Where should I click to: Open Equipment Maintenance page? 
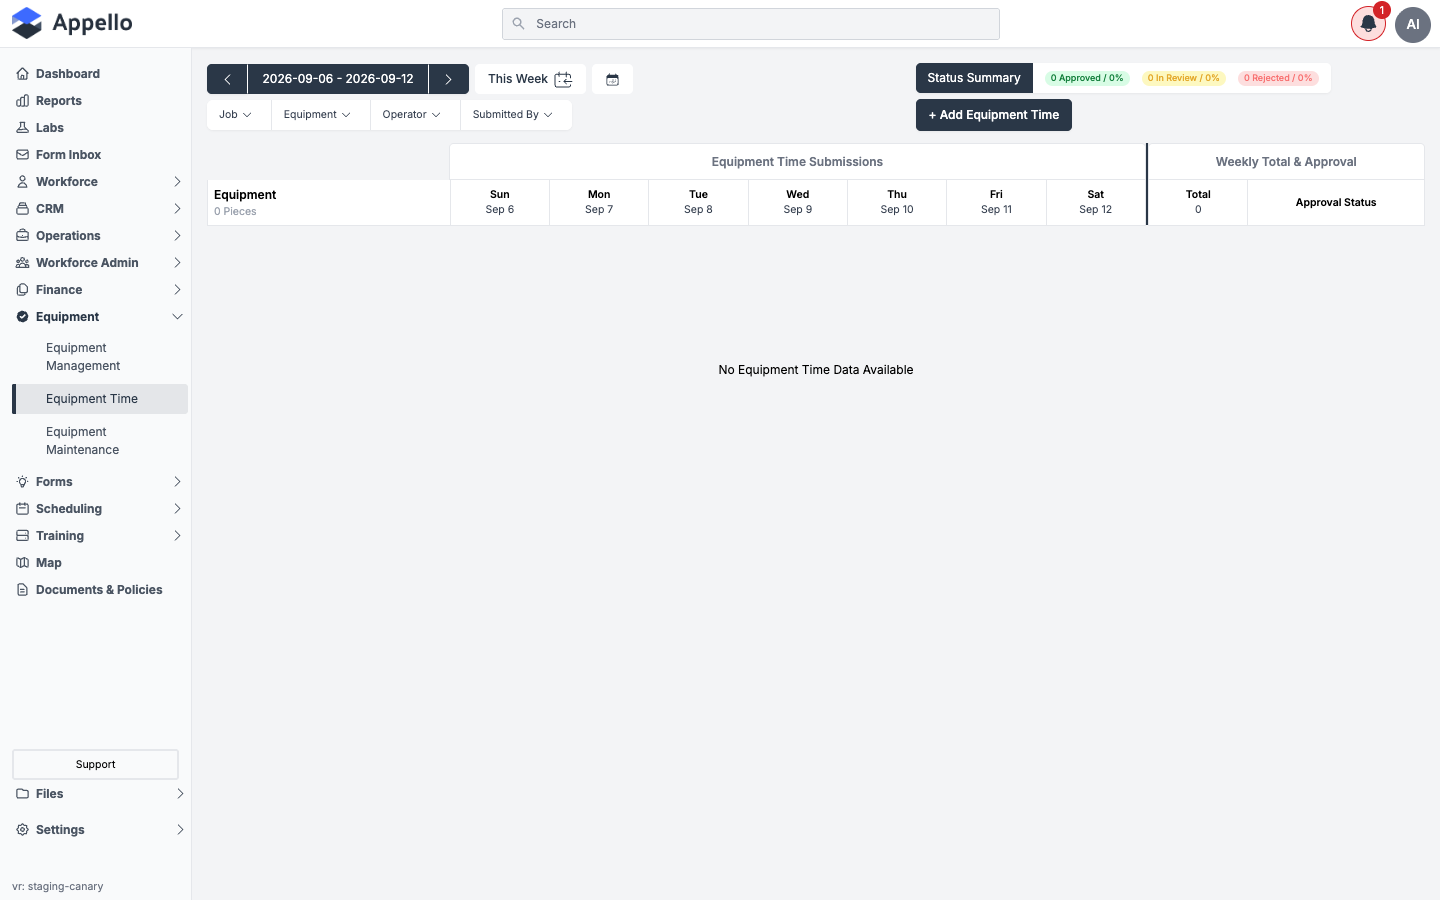100,441
